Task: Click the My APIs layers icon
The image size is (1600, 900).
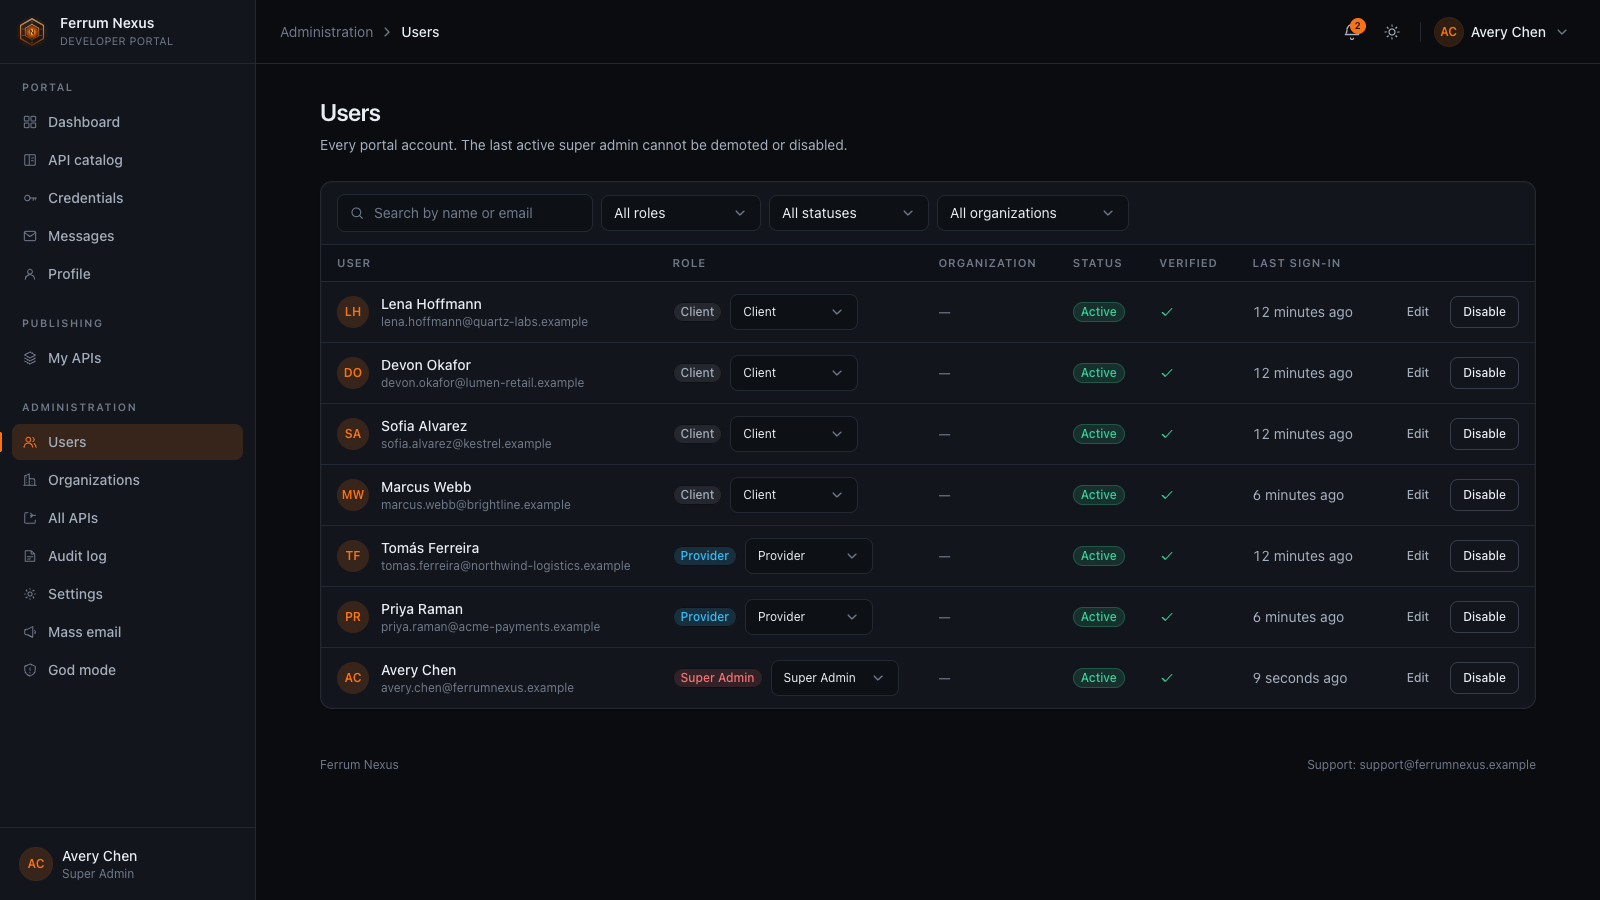Action: click(x=30, y=358)
